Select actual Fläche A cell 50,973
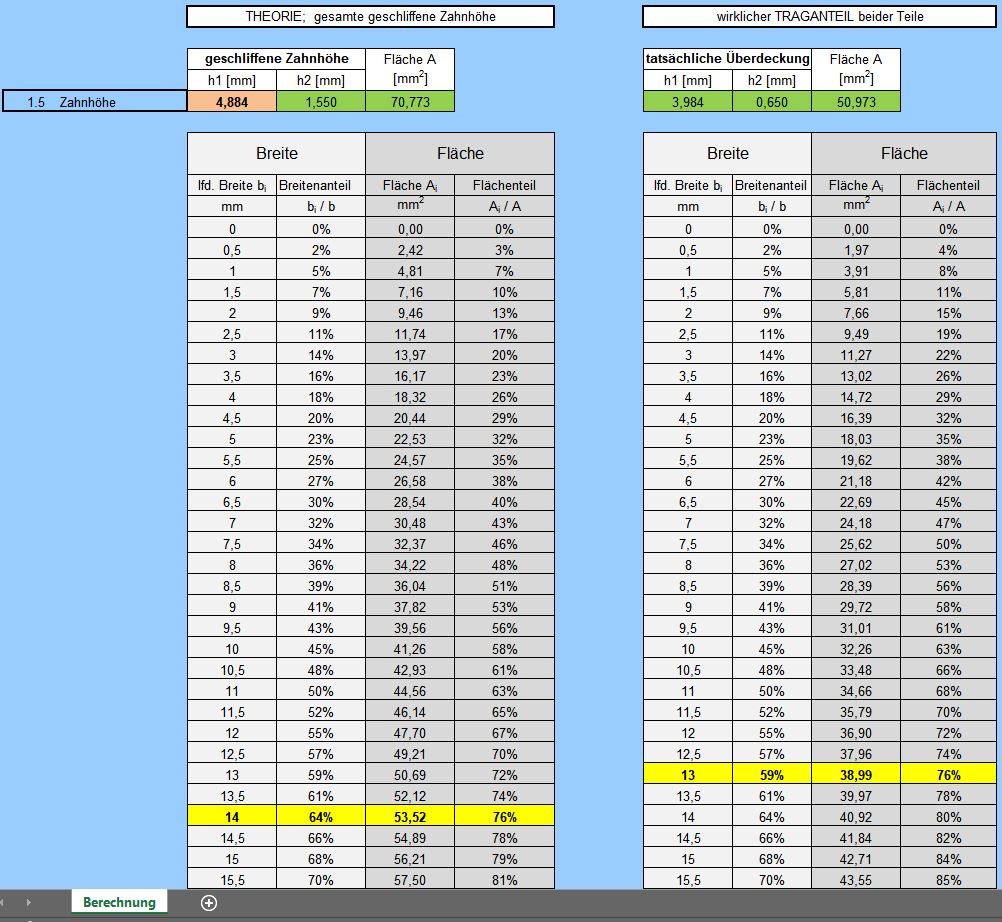 tap(856, 102)
